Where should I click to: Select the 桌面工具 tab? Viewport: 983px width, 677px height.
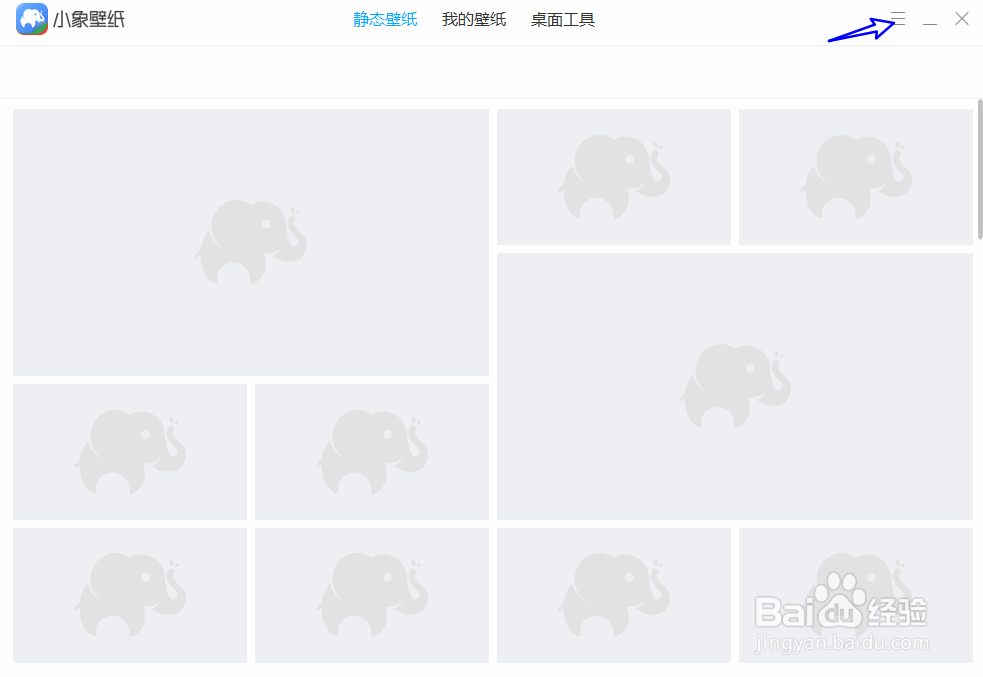563,19
